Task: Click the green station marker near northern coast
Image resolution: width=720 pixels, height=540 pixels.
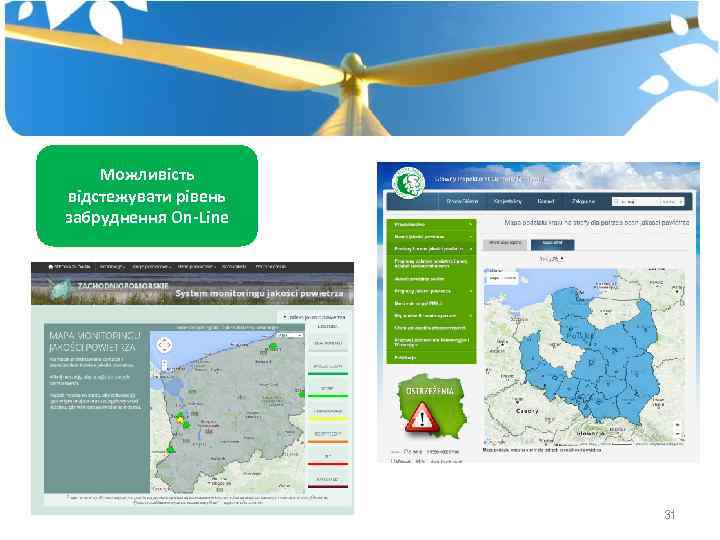Action: (274, 347)
